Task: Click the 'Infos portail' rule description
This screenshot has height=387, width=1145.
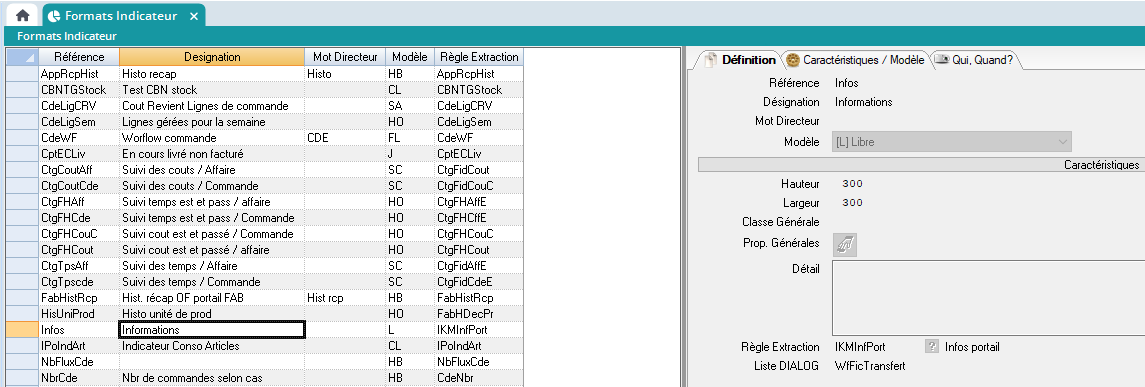Action: click(972, 347)
